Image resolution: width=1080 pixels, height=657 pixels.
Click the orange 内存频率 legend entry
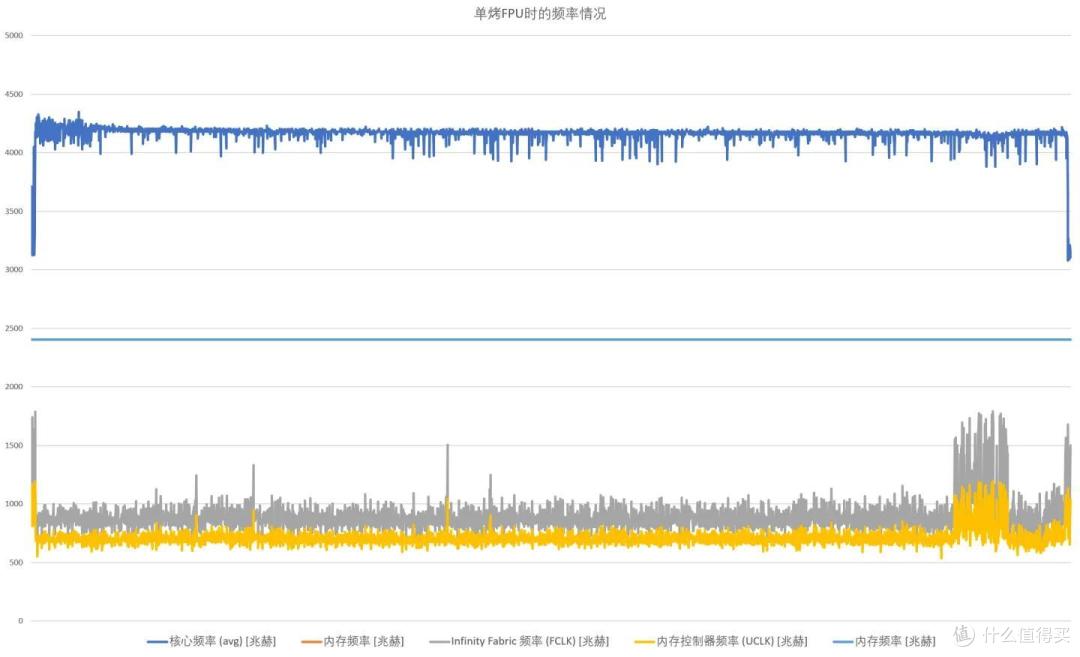353,641
